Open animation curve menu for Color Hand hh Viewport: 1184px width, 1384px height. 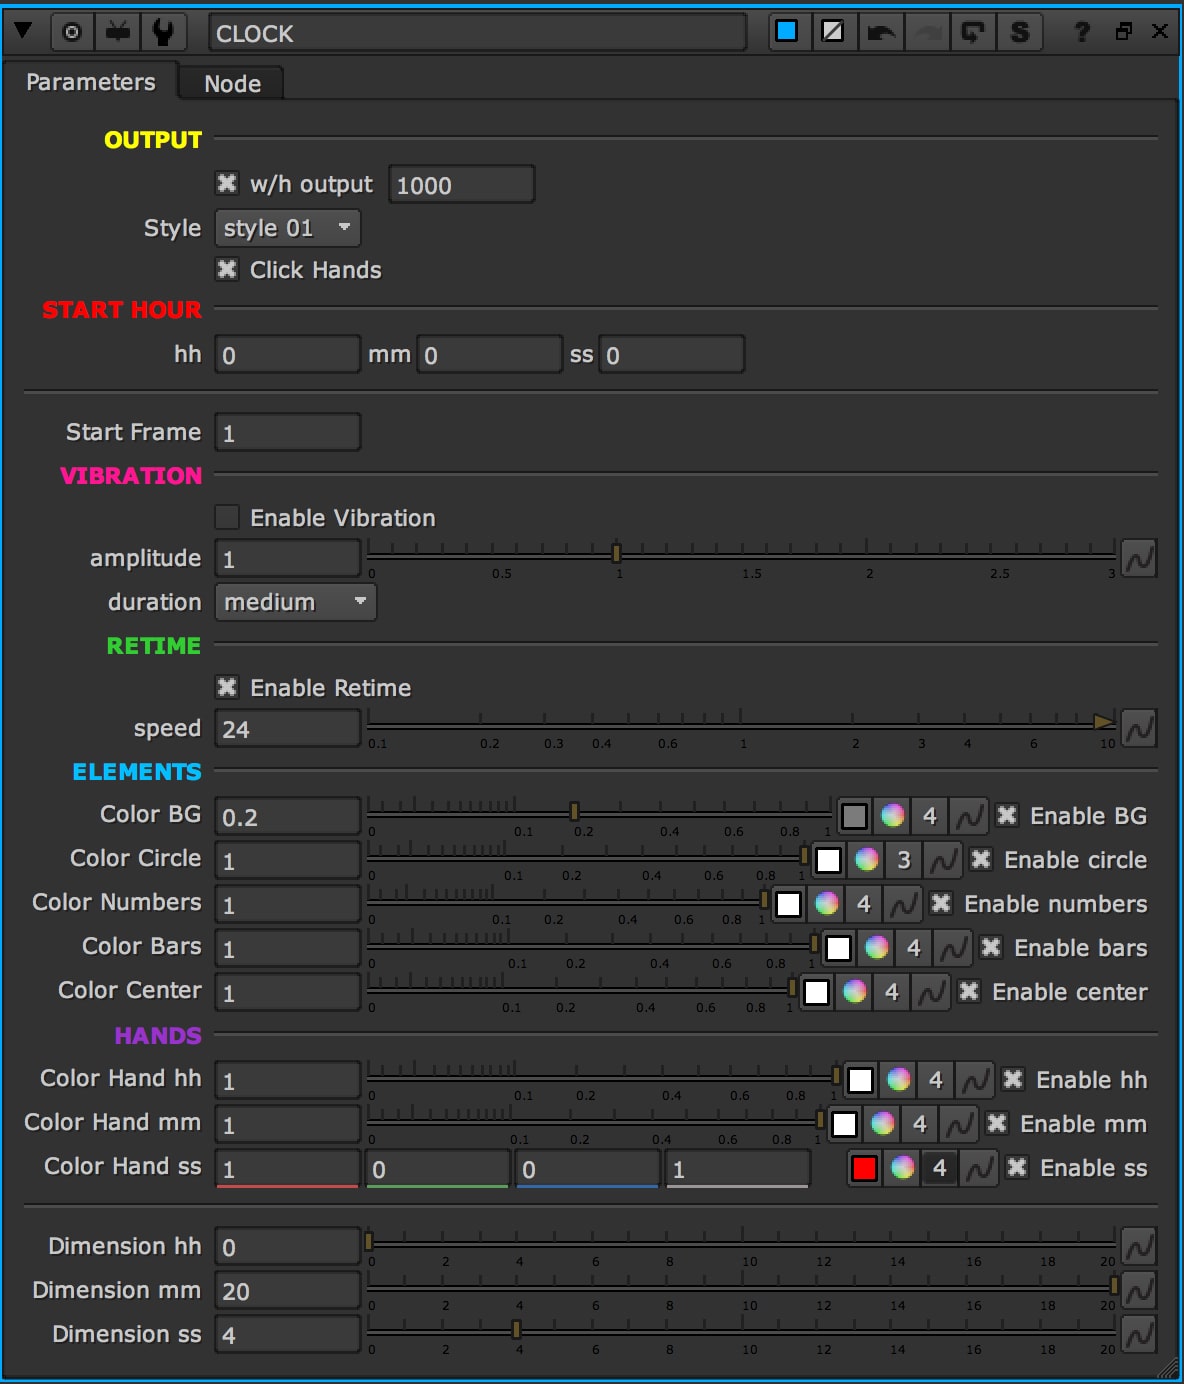(x=974, y=1081)
